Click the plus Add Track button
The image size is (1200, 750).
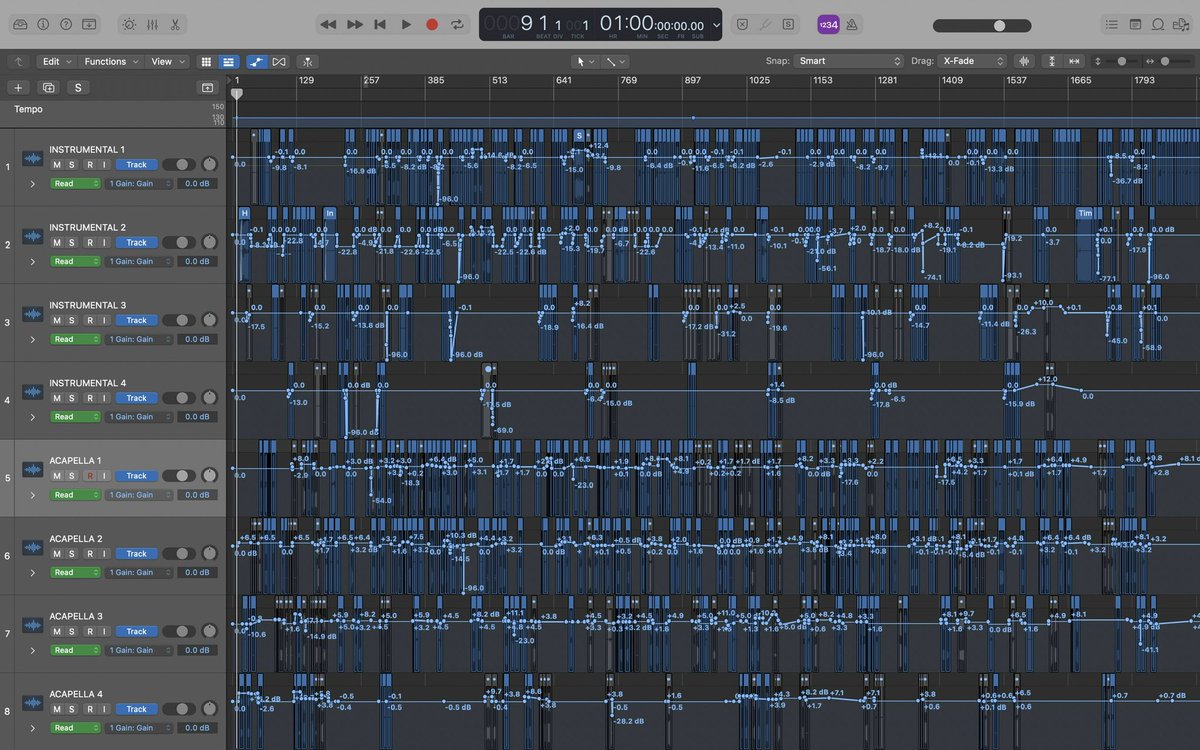coord(18,88)
